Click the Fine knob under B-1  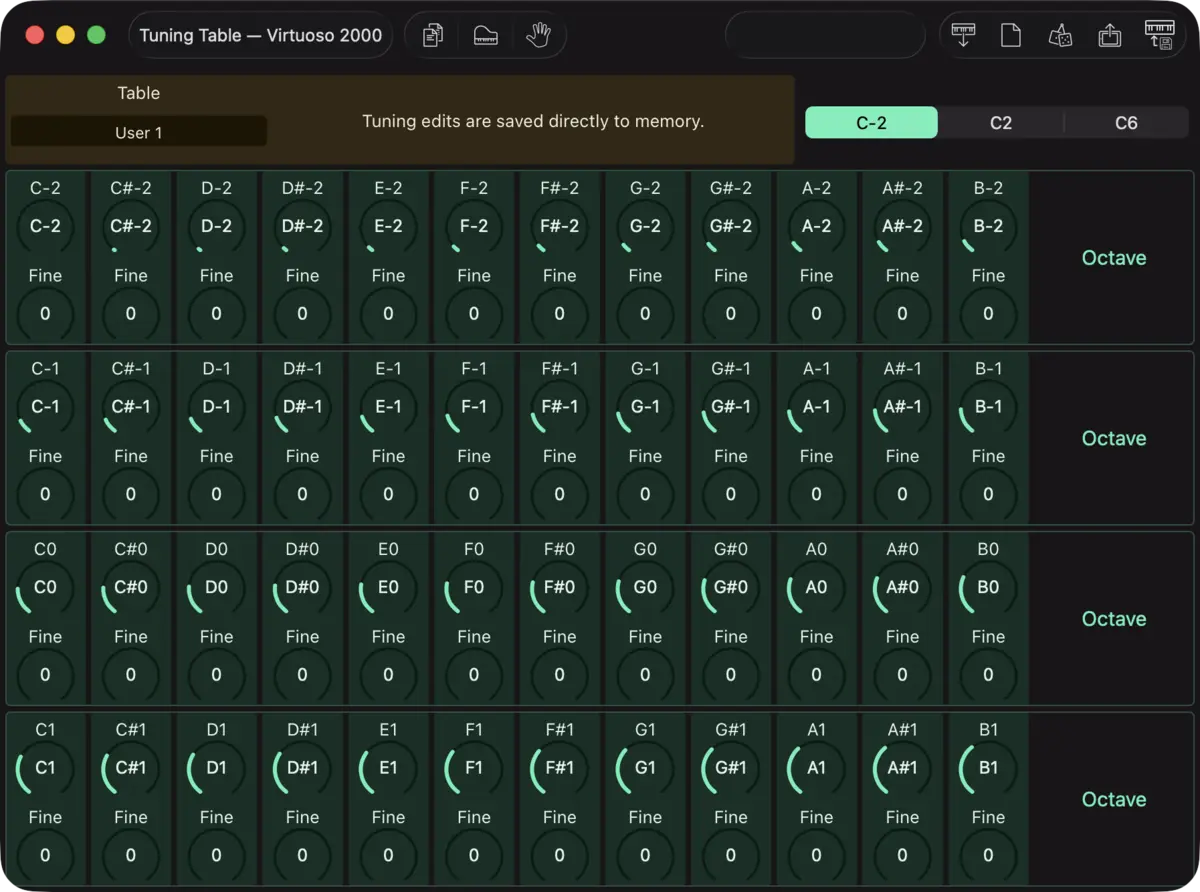[x=988, y=494]
